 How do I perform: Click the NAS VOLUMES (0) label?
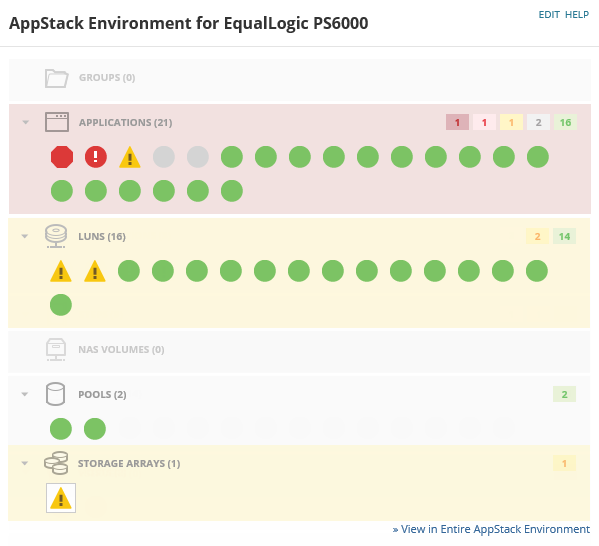121,350
